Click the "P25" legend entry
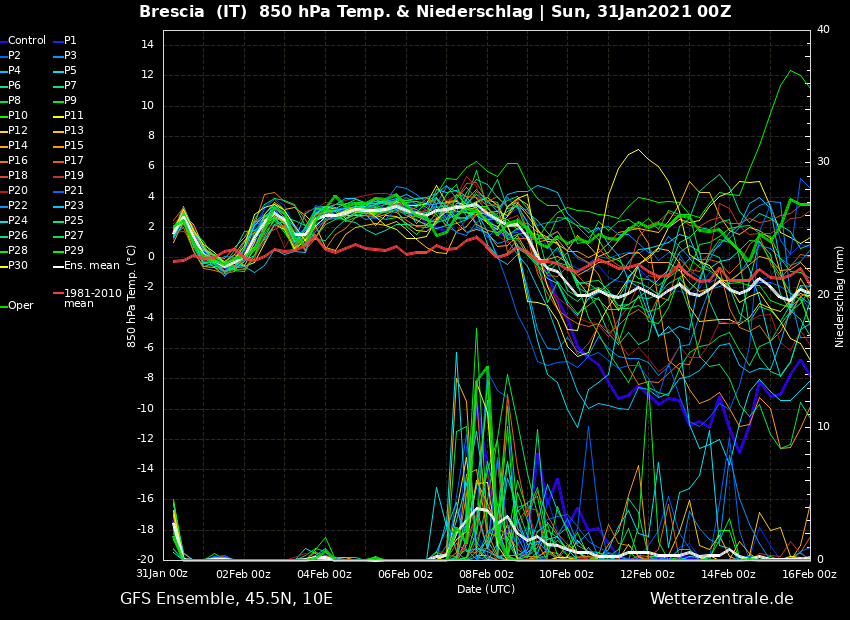850x620 pixels. (69, 221)
